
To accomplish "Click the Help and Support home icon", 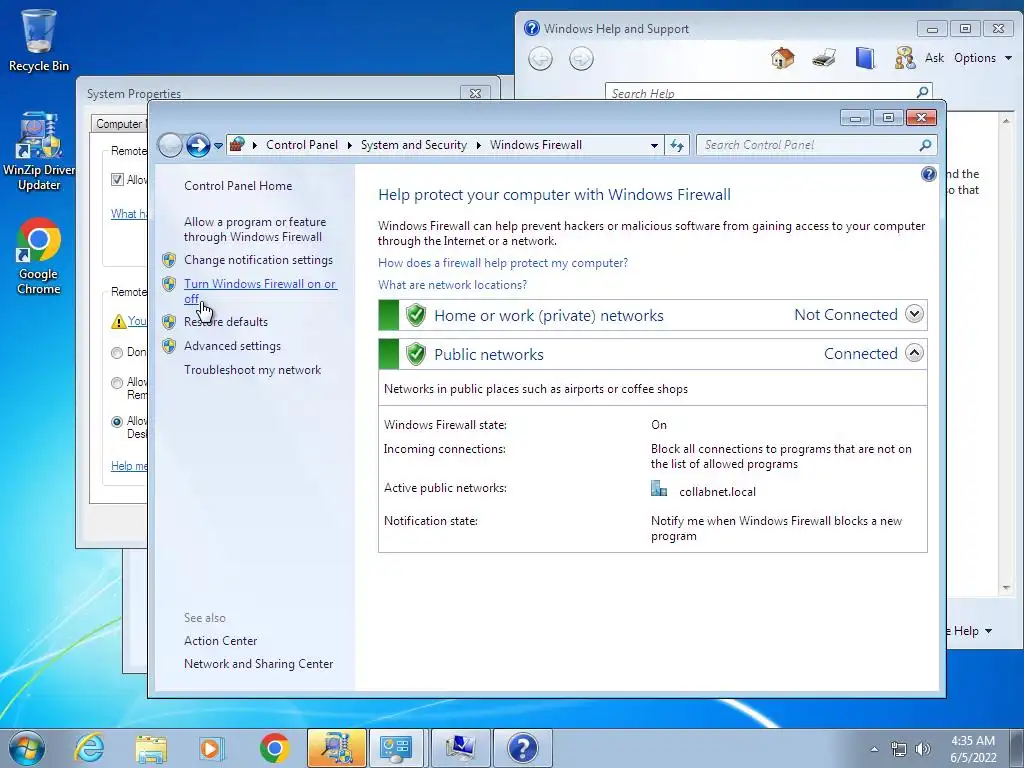I will pyautogui.click(x=782, y=58).
